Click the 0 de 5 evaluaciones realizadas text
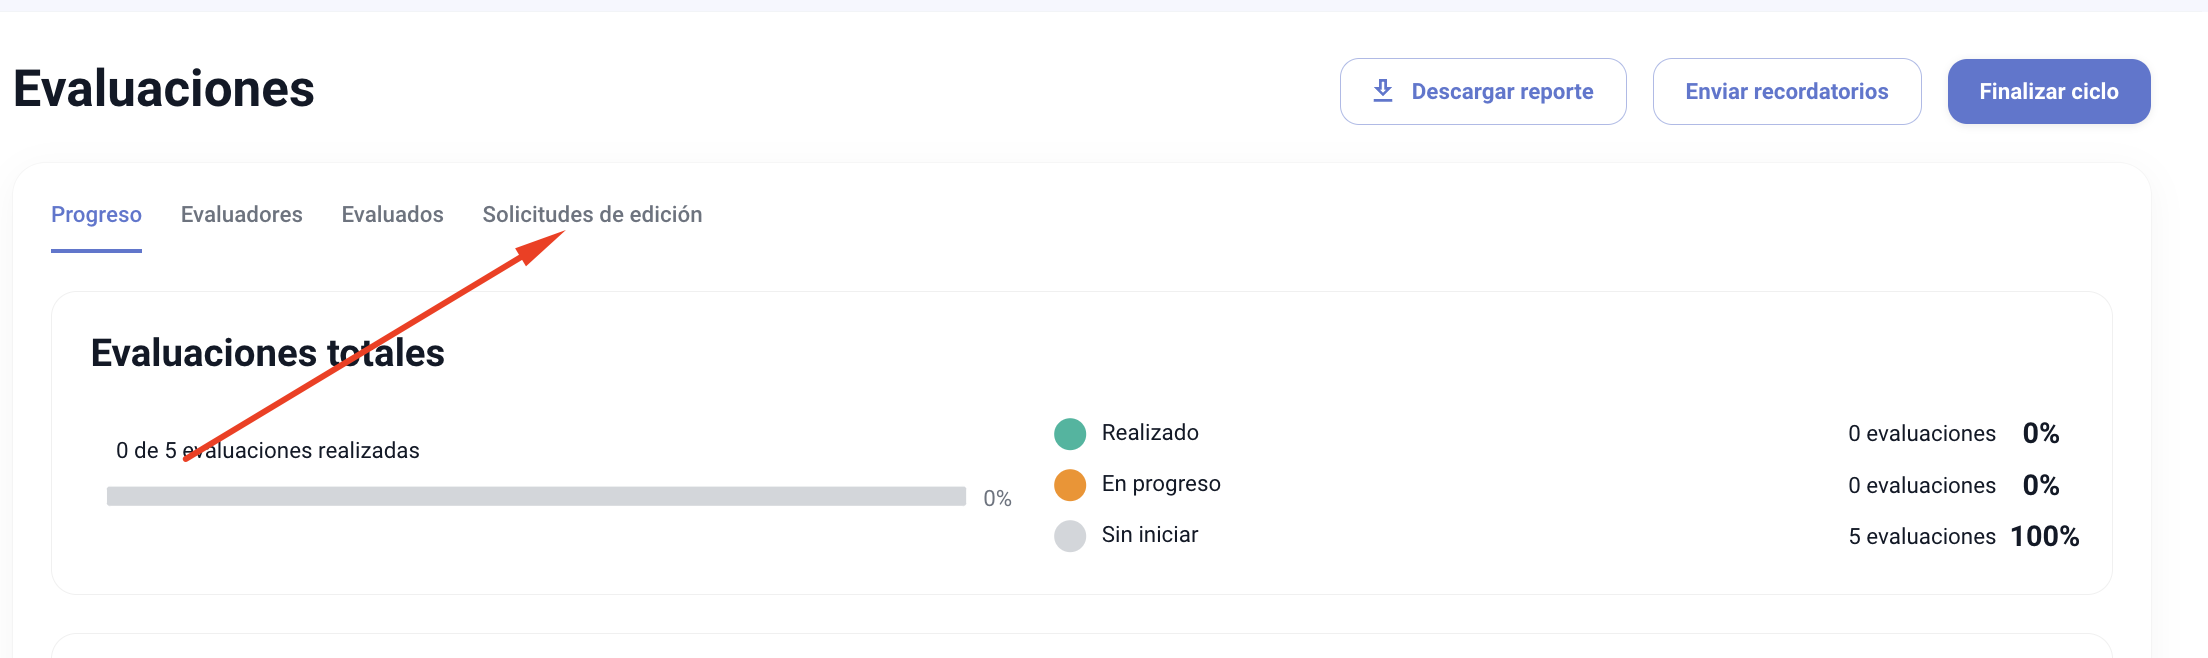The height and width of the screenshot is (658, 2208). point(268,451)
